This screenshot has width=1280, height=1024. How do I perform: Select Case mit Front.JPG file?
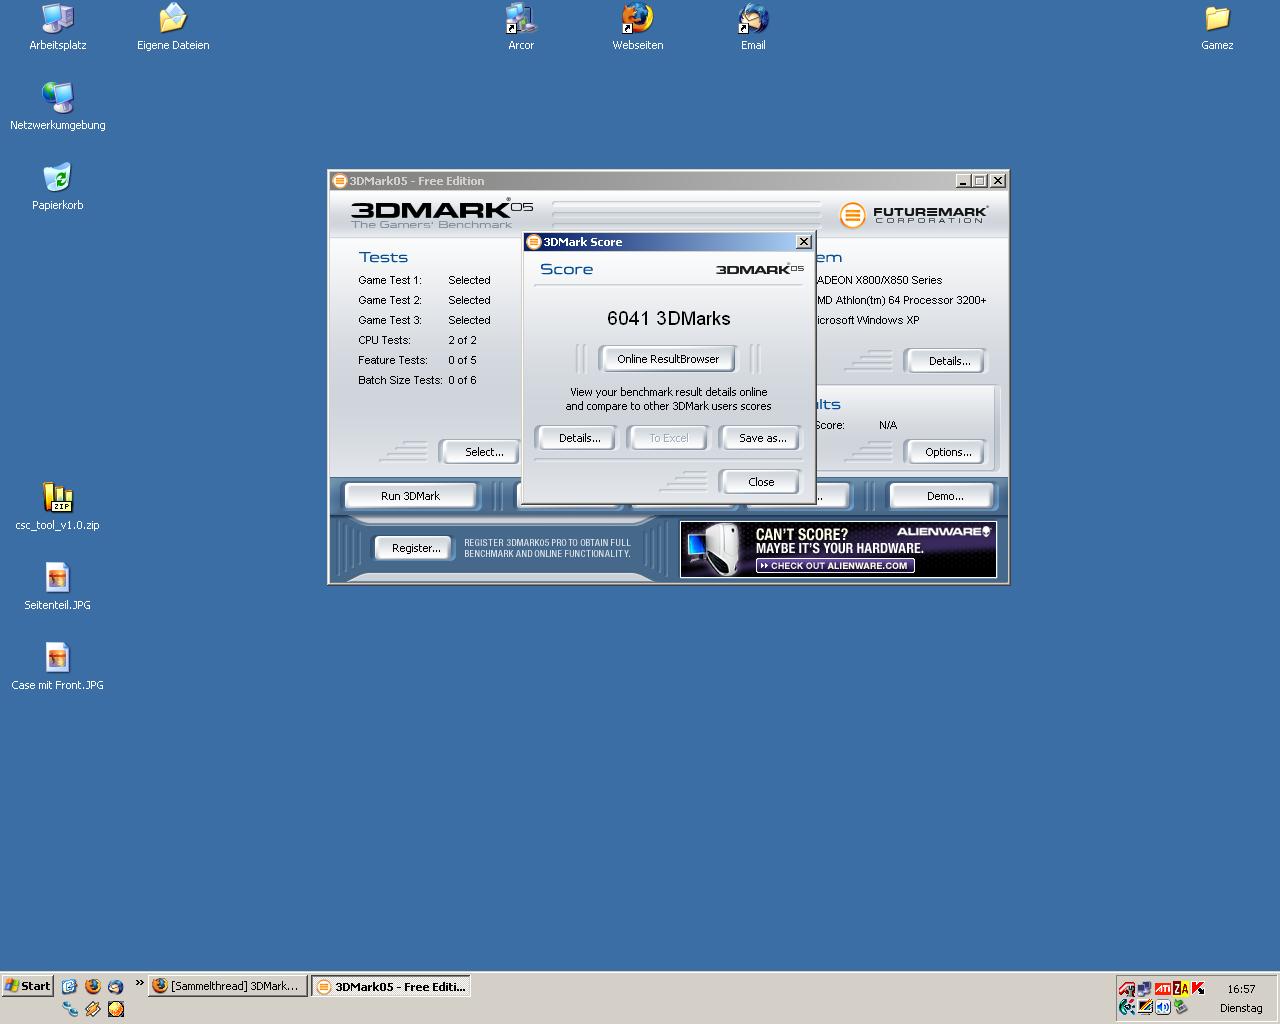point(57,667)
